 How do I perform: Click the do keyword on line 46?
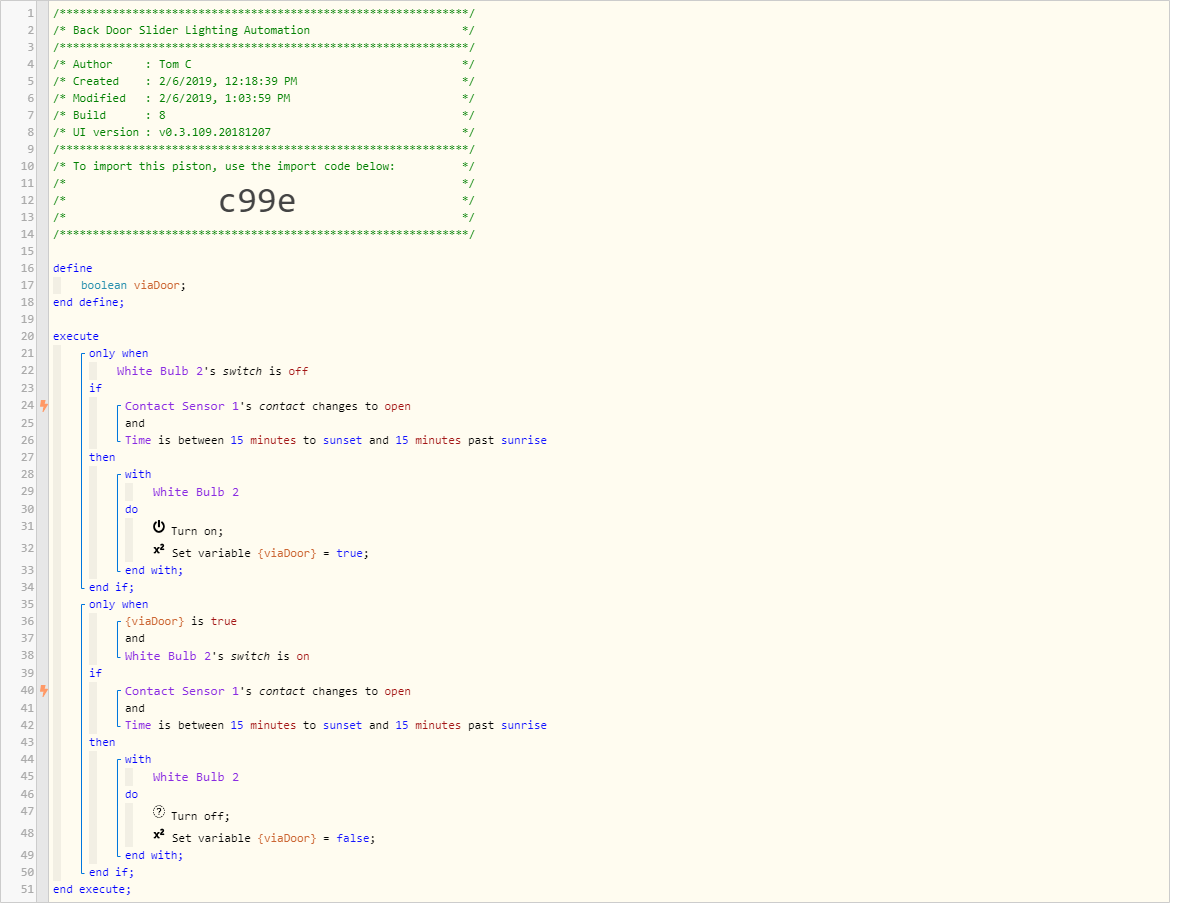131,794
